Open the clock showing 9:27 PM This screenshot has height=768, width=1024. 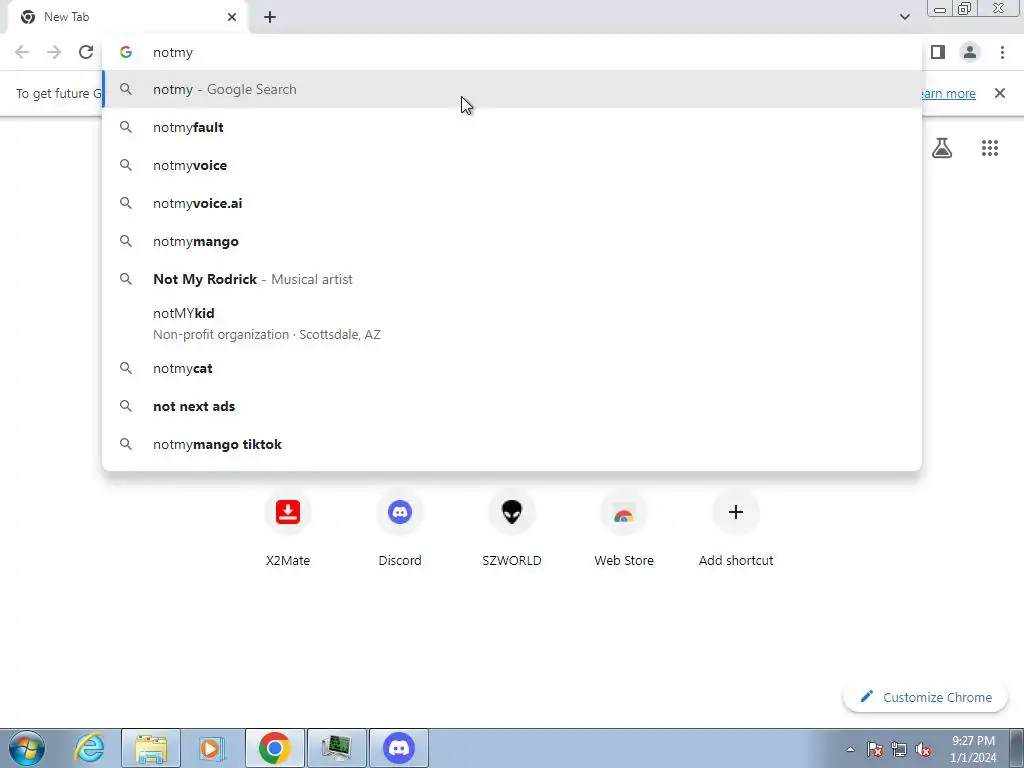pos(973,749)
